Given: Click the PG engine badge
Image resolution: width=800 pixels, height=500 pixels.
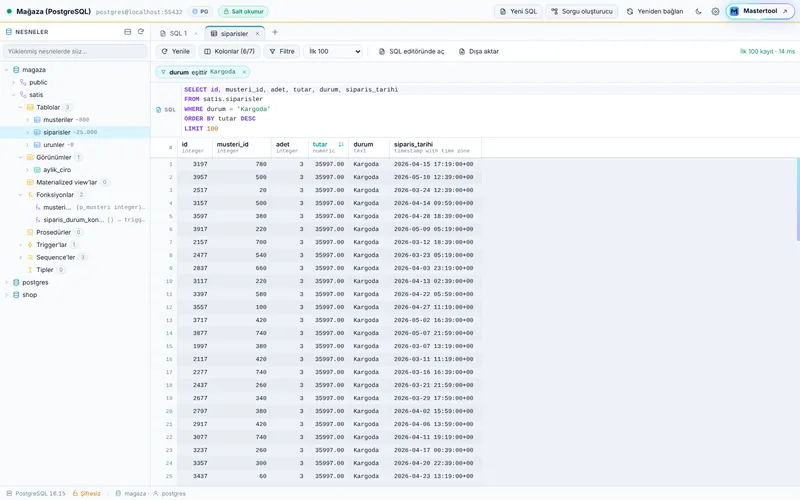Looking at the screenshot, I should pyautogui.click(x=200, y=11).
